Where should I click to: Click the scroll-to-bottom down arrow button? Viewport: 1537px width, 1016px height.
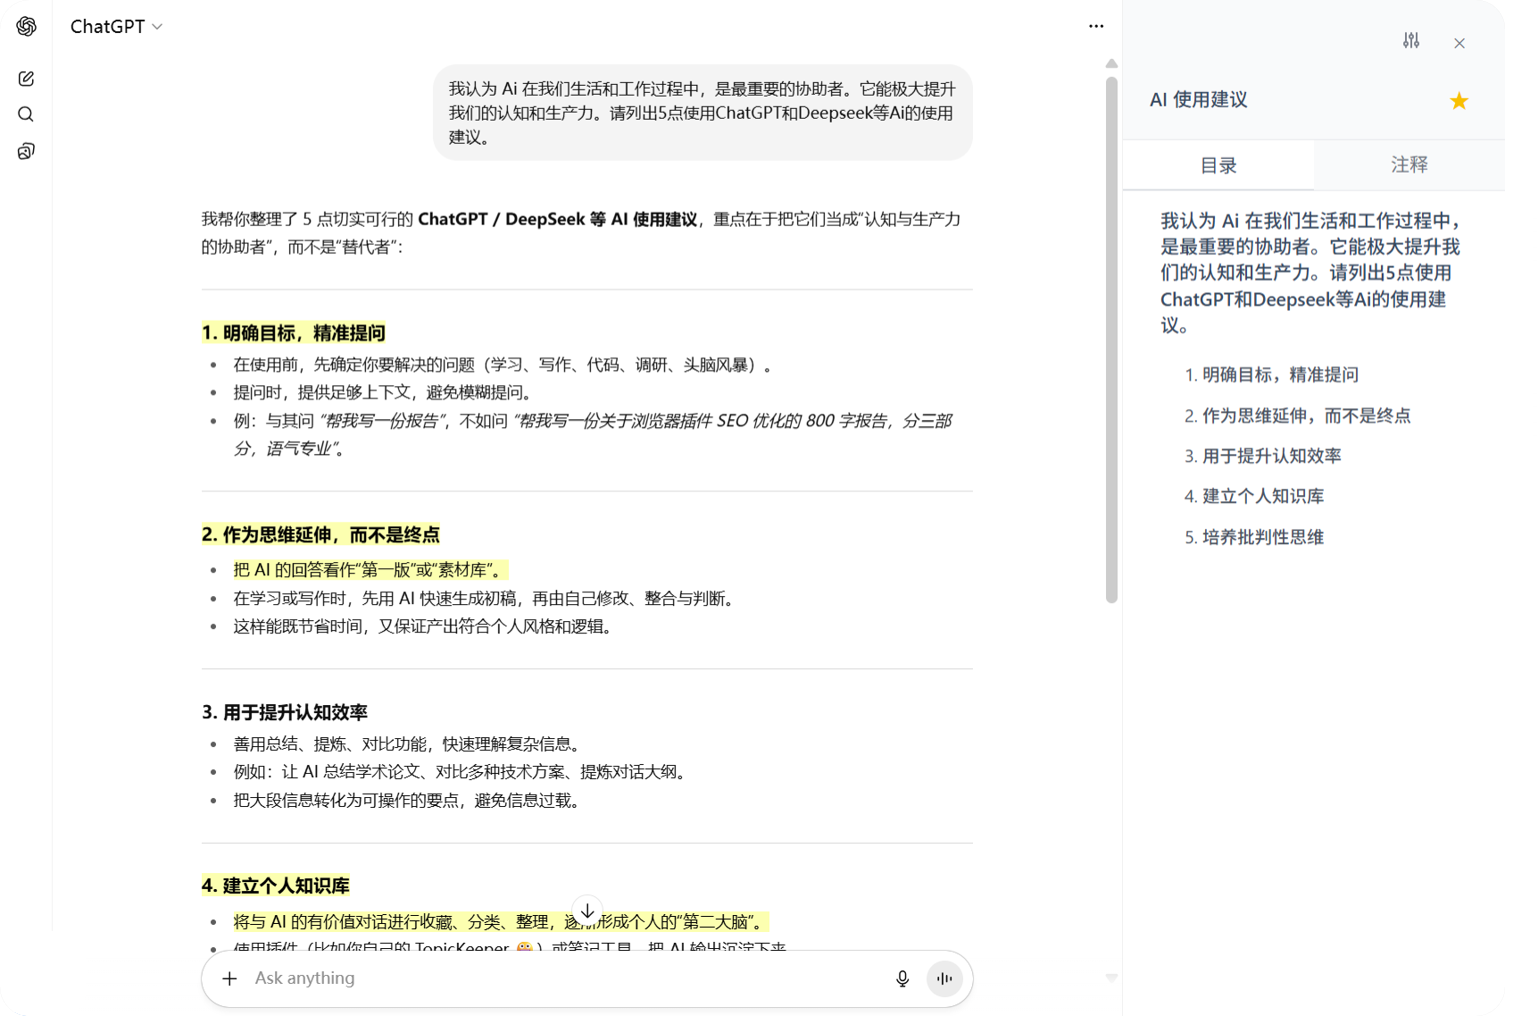[587, 911]
